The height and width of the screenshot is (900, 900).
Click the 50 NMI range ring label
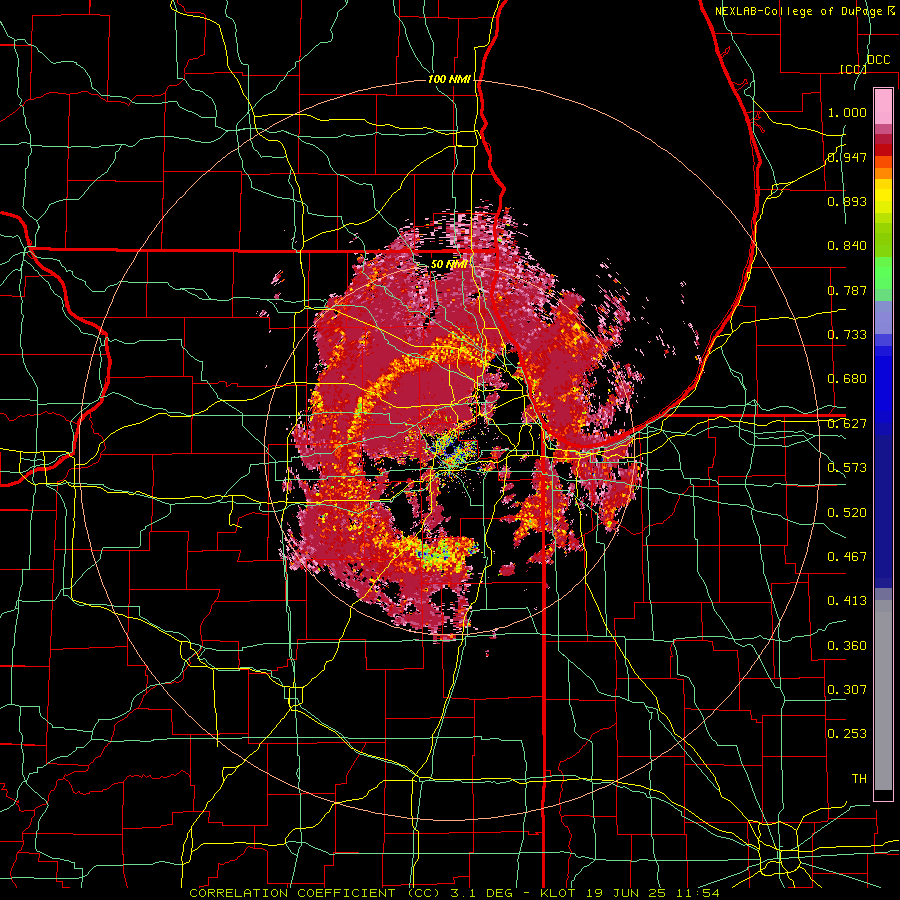coord(449,265)
